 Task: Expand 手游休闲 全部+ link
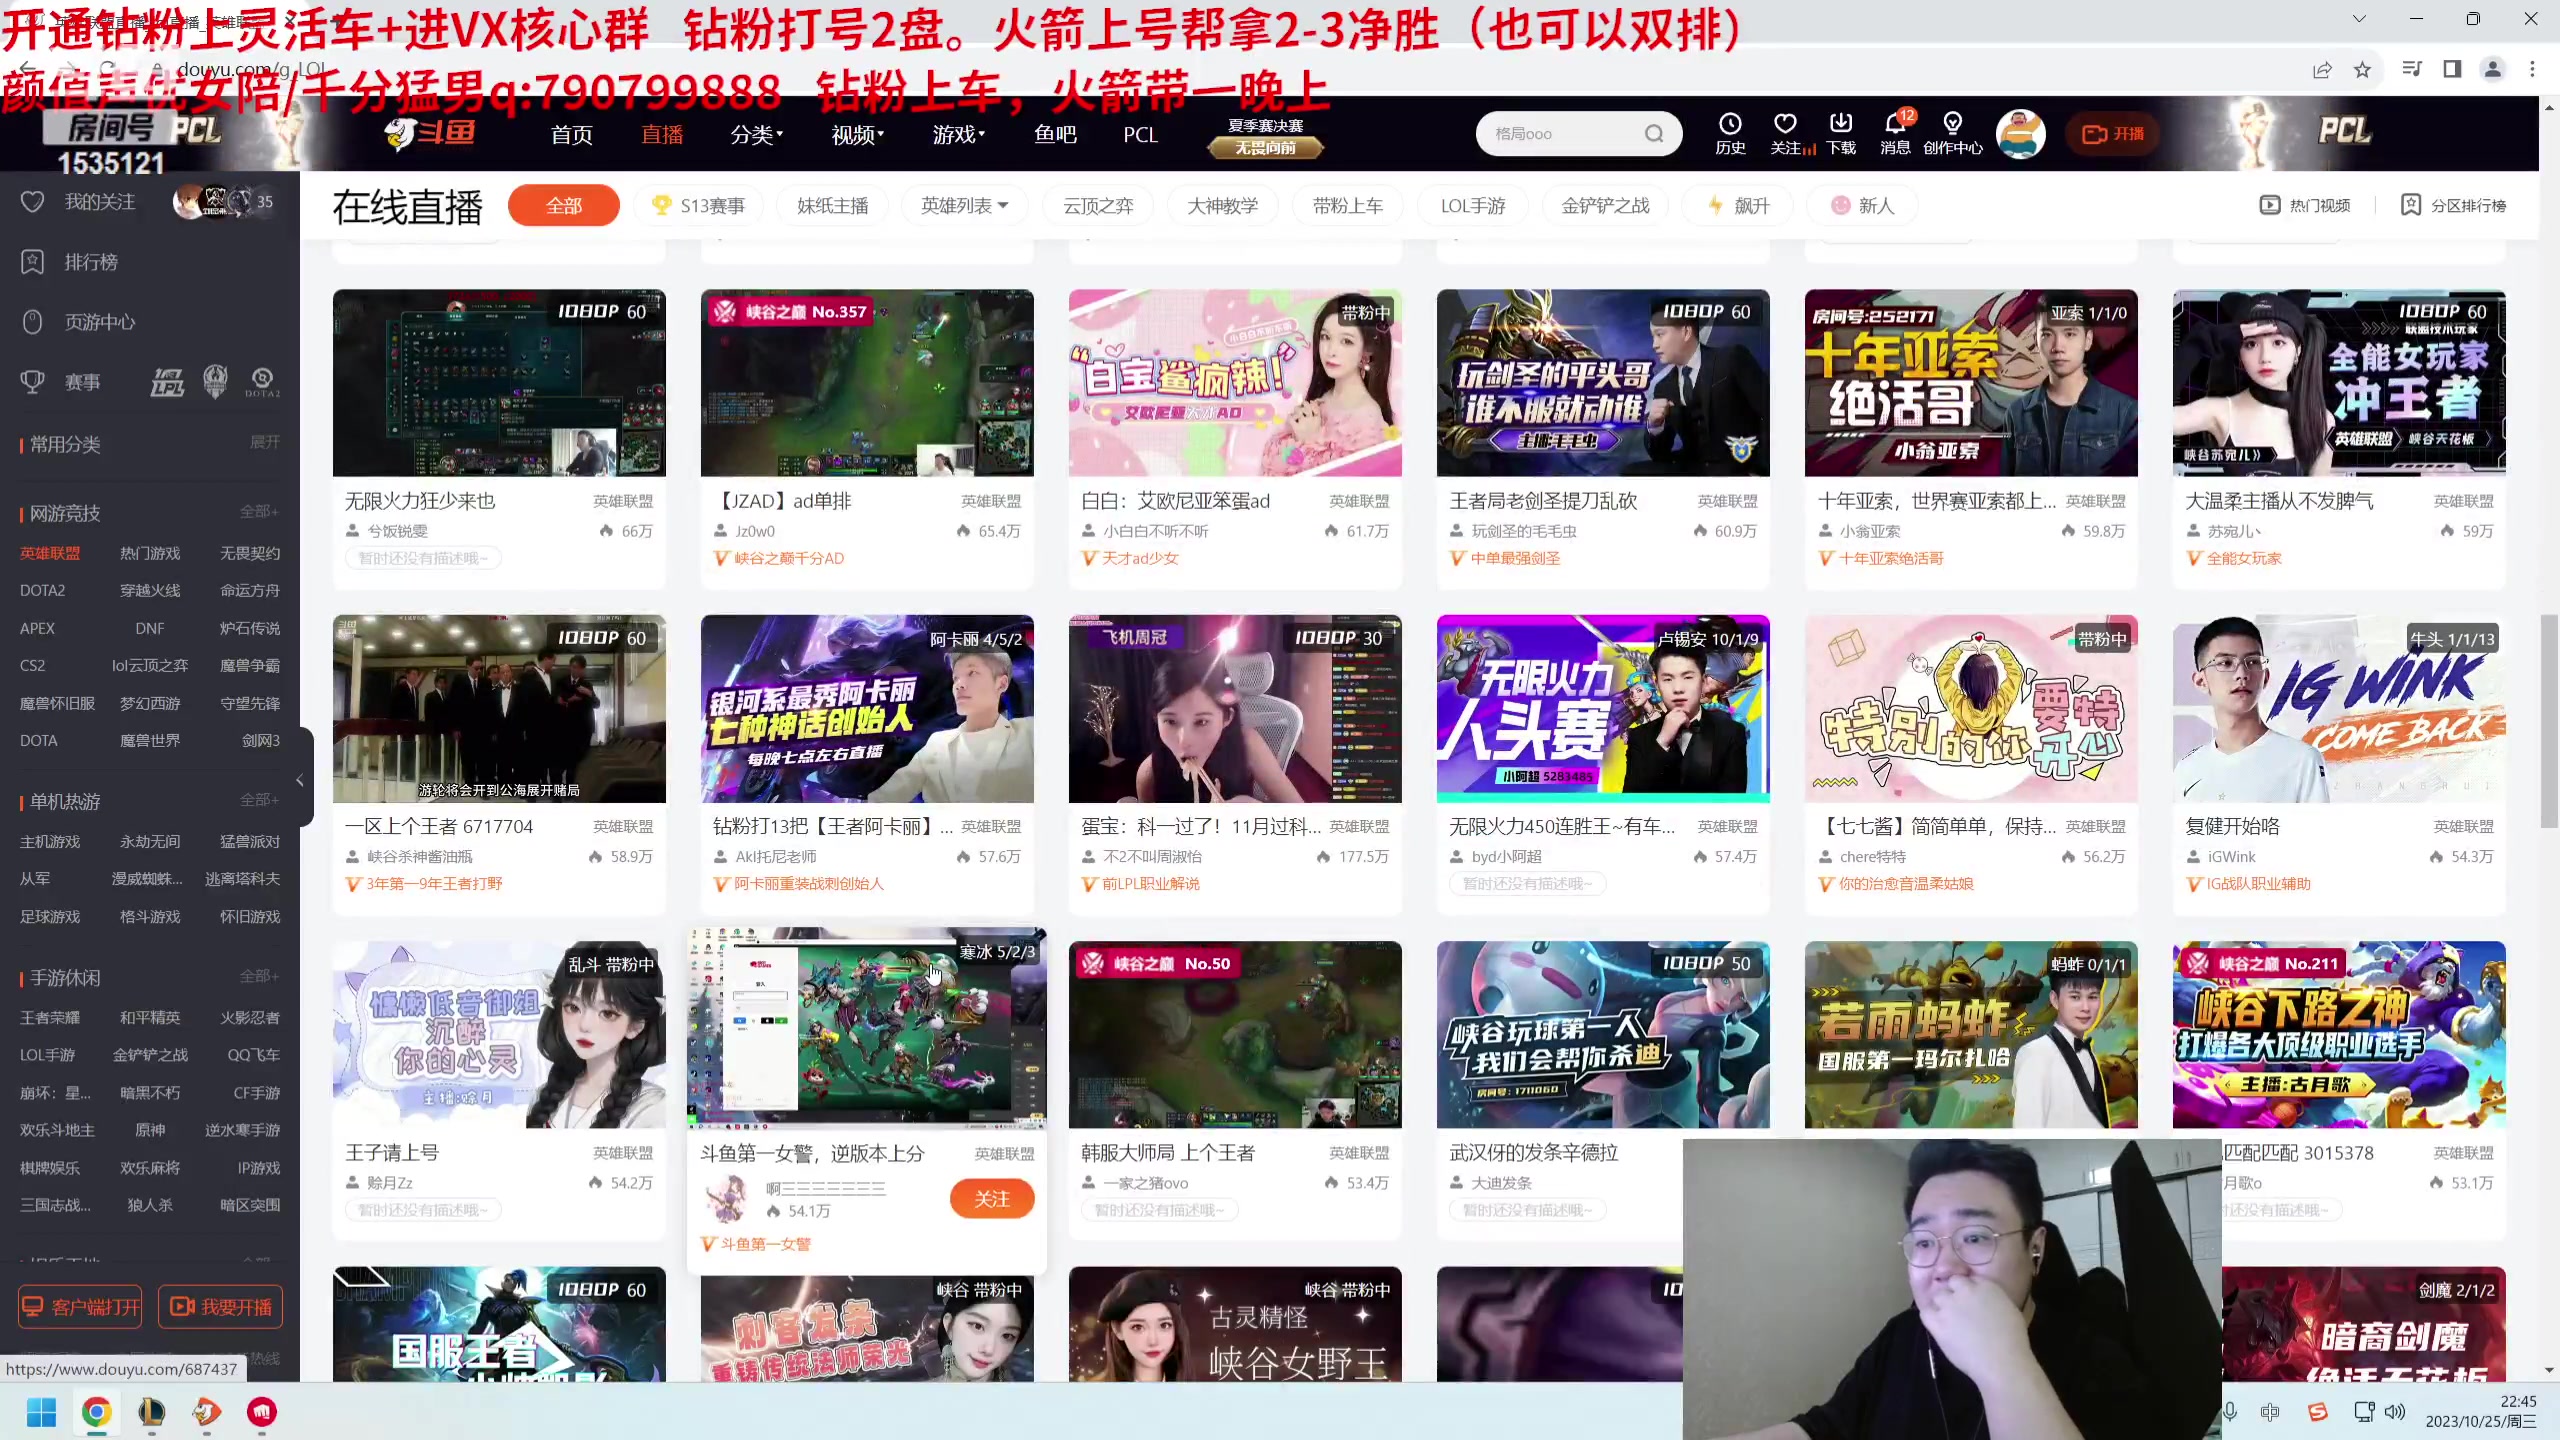pyautogui.click(x=259, y=976)
